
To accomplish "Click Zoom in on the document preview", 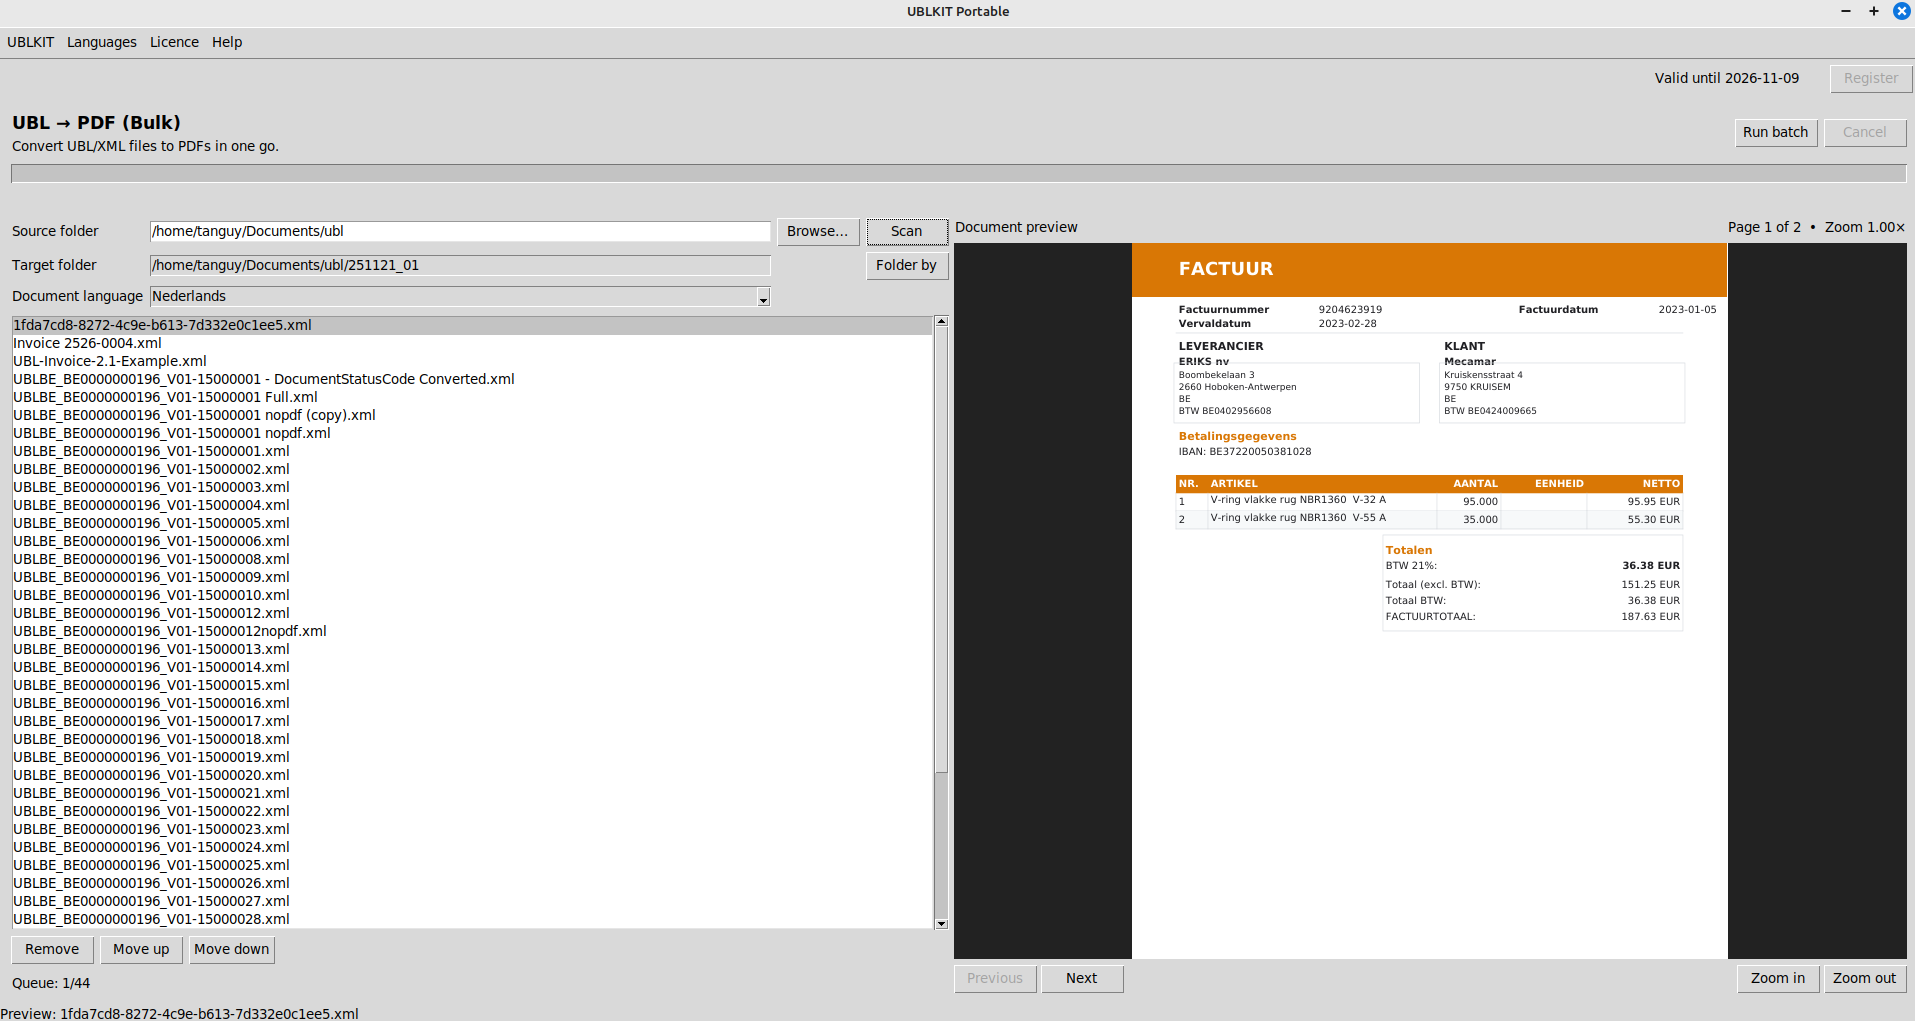I will (1777, 978).
